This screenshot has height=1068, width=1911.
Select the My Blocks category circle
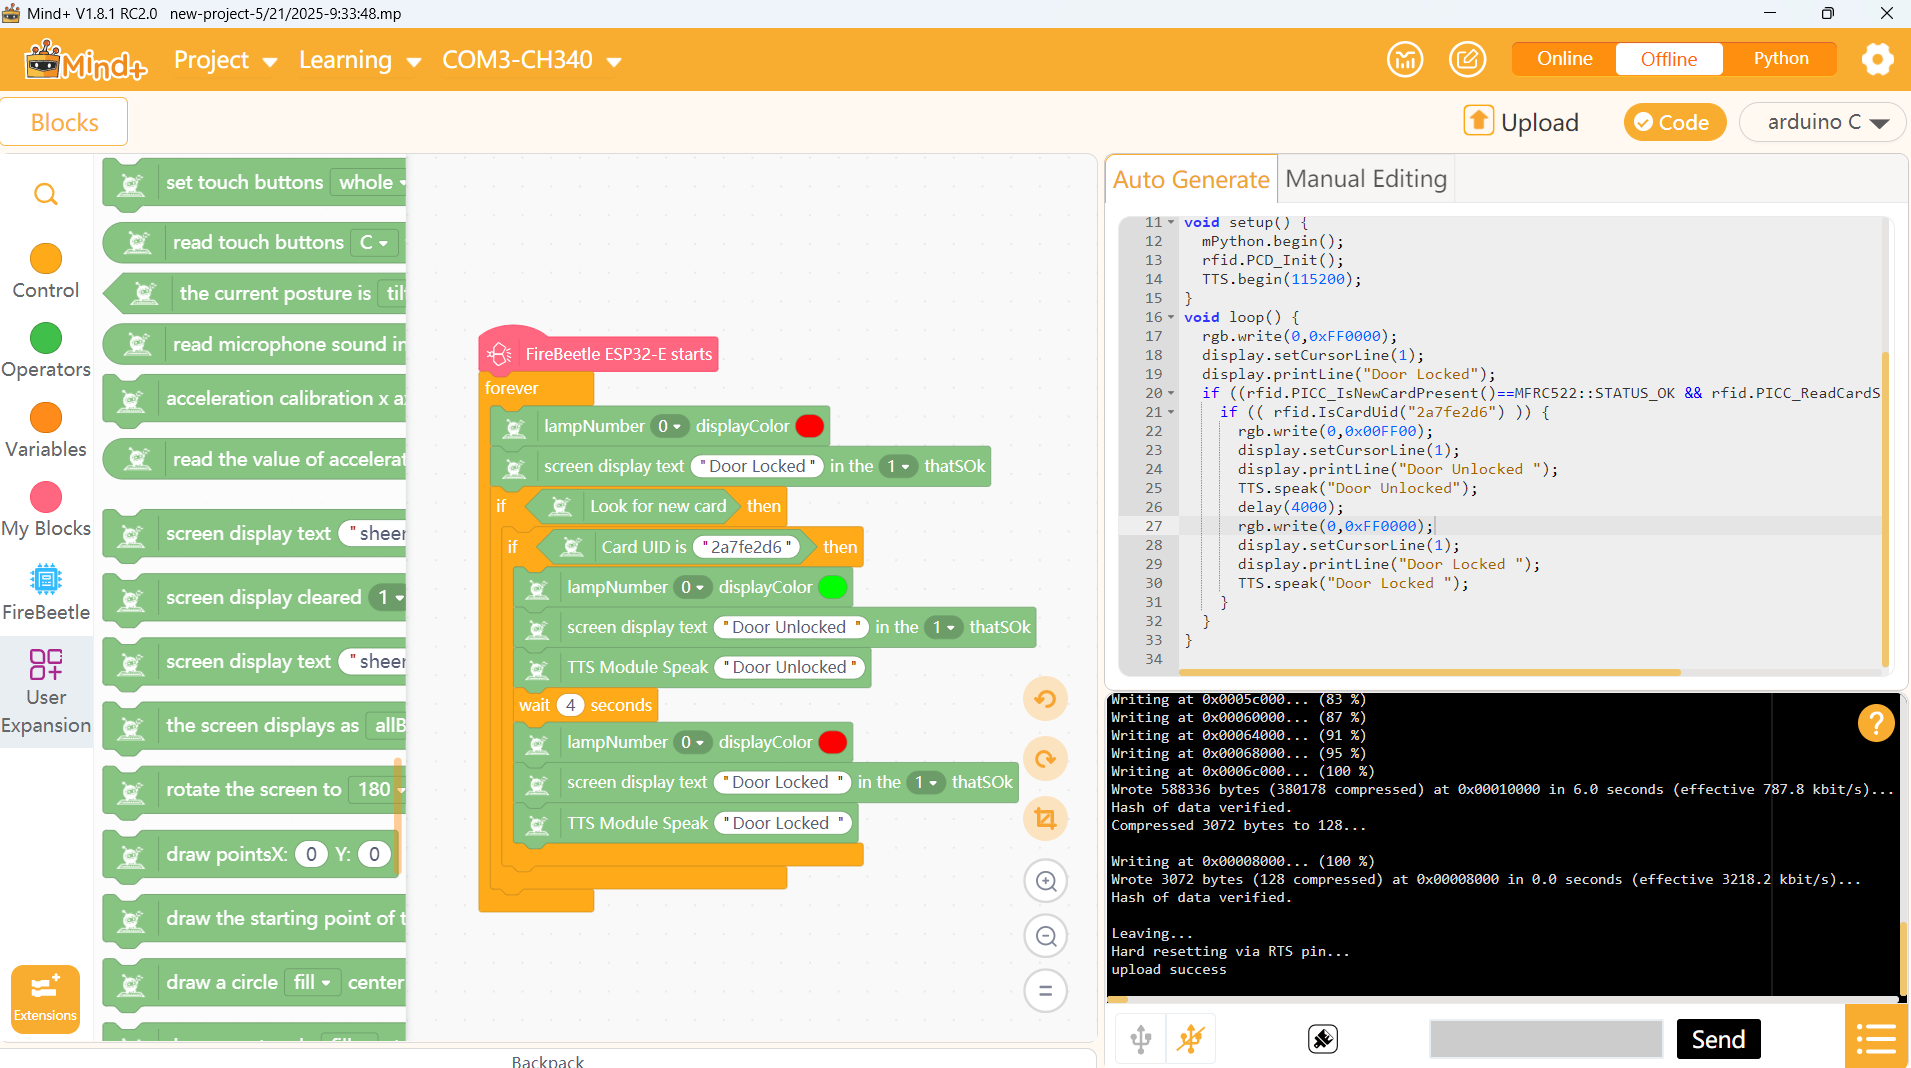click(x=46, y=497)
